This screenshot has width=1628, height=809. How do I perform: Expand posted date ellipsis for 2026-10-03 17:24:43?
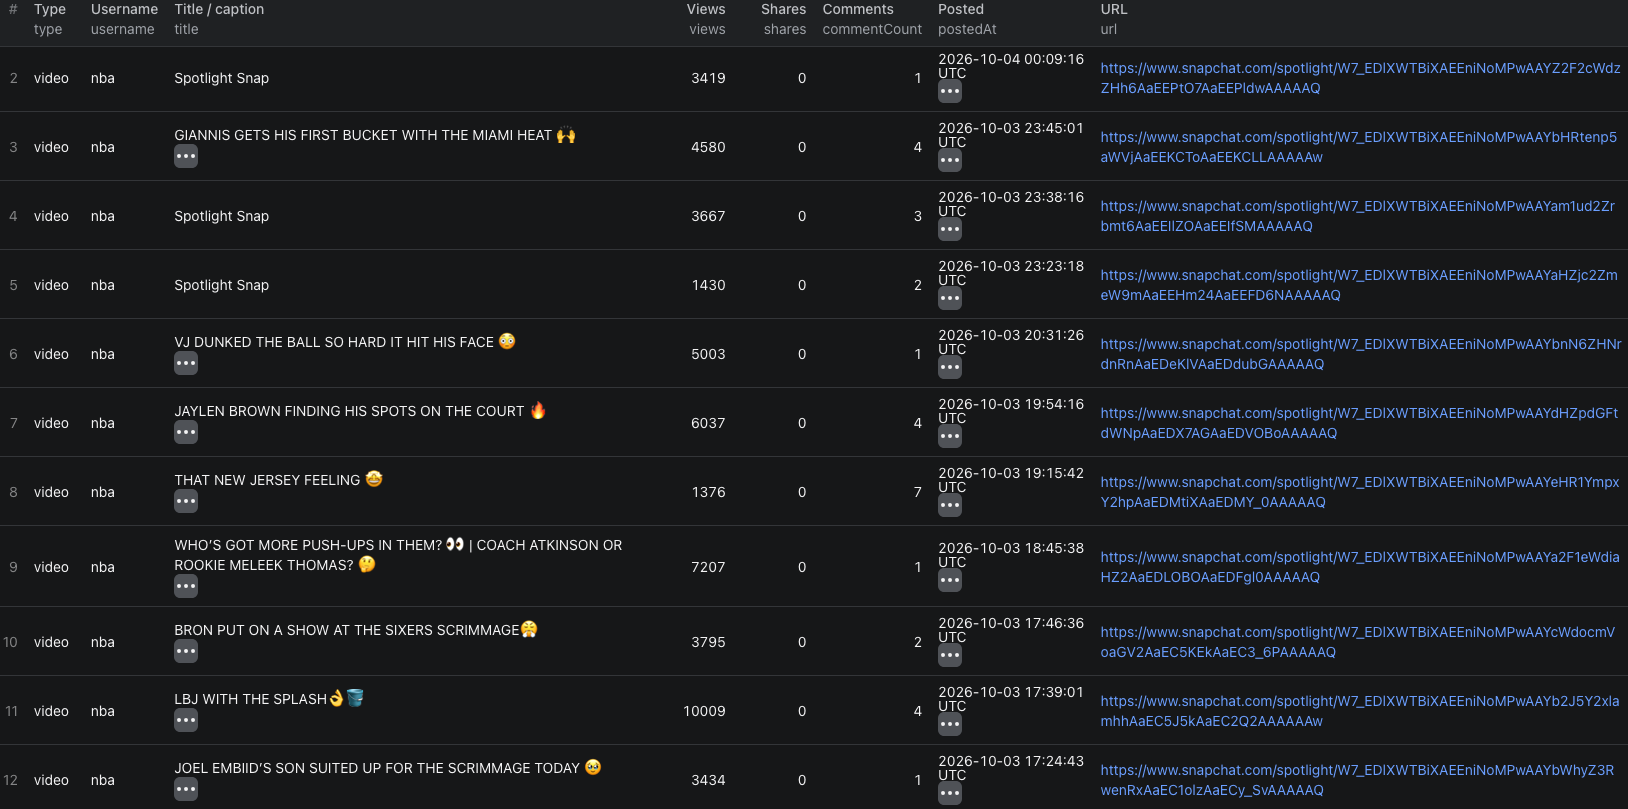pyautogui.click(x=950, y=793)
